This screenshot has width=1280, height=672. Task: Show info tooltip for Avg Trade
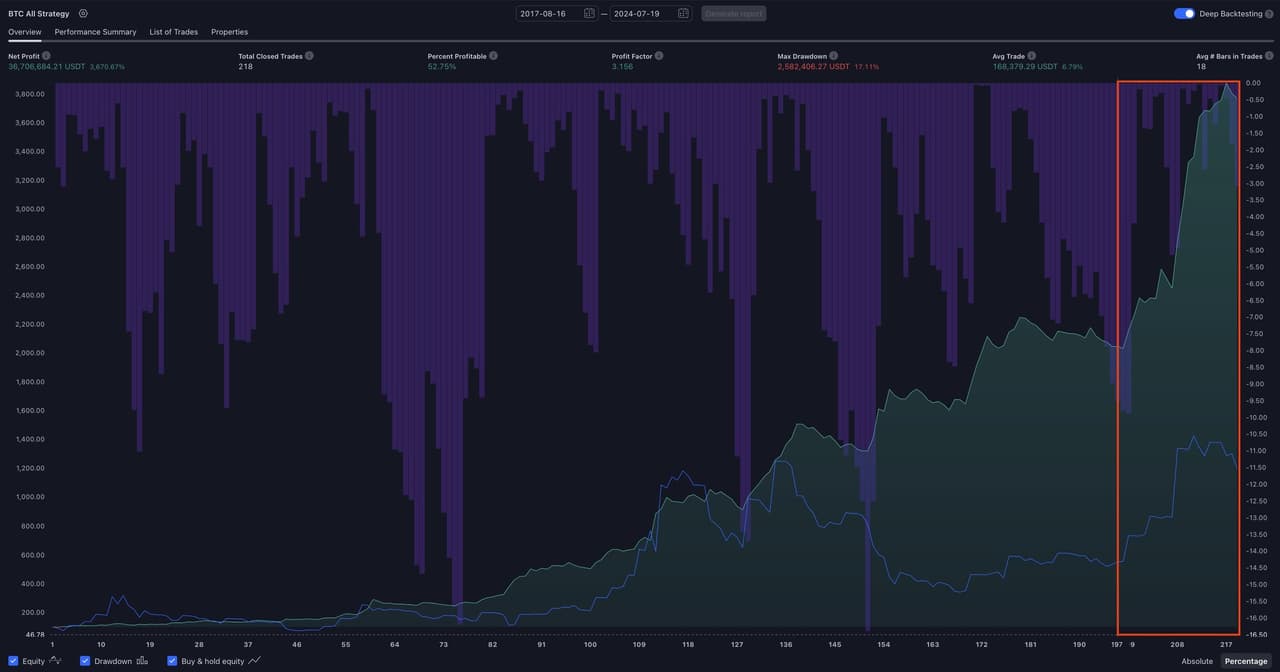[x=1031, y=56]
